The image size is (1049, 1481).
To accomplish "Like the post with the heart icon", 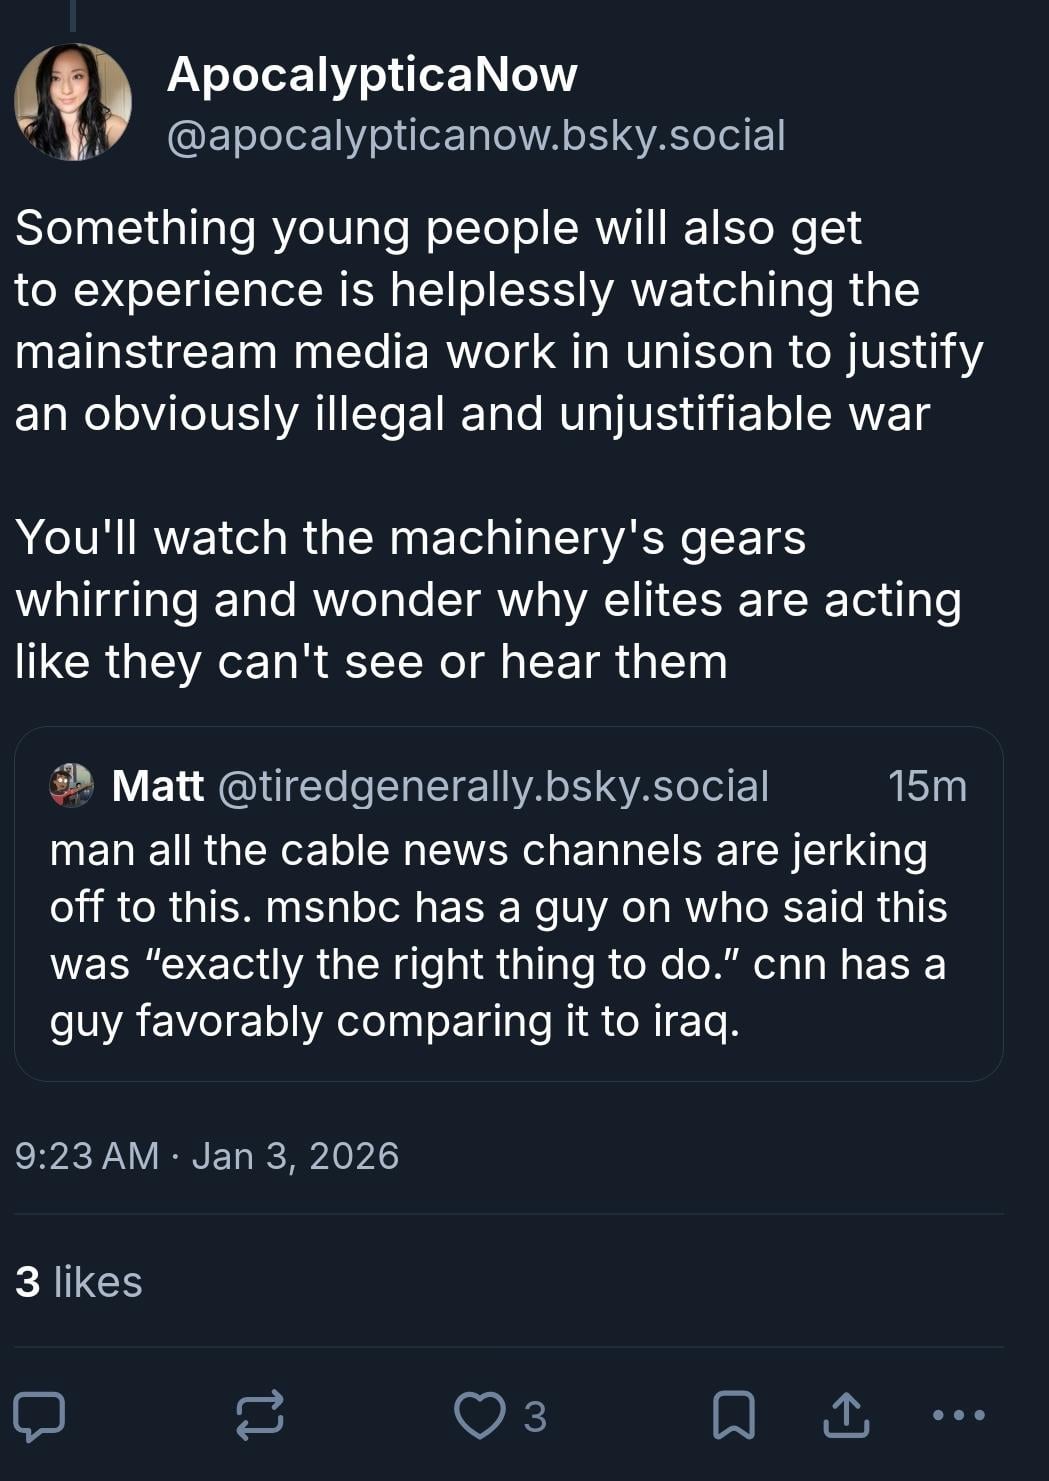I will tap(480, 1415).
